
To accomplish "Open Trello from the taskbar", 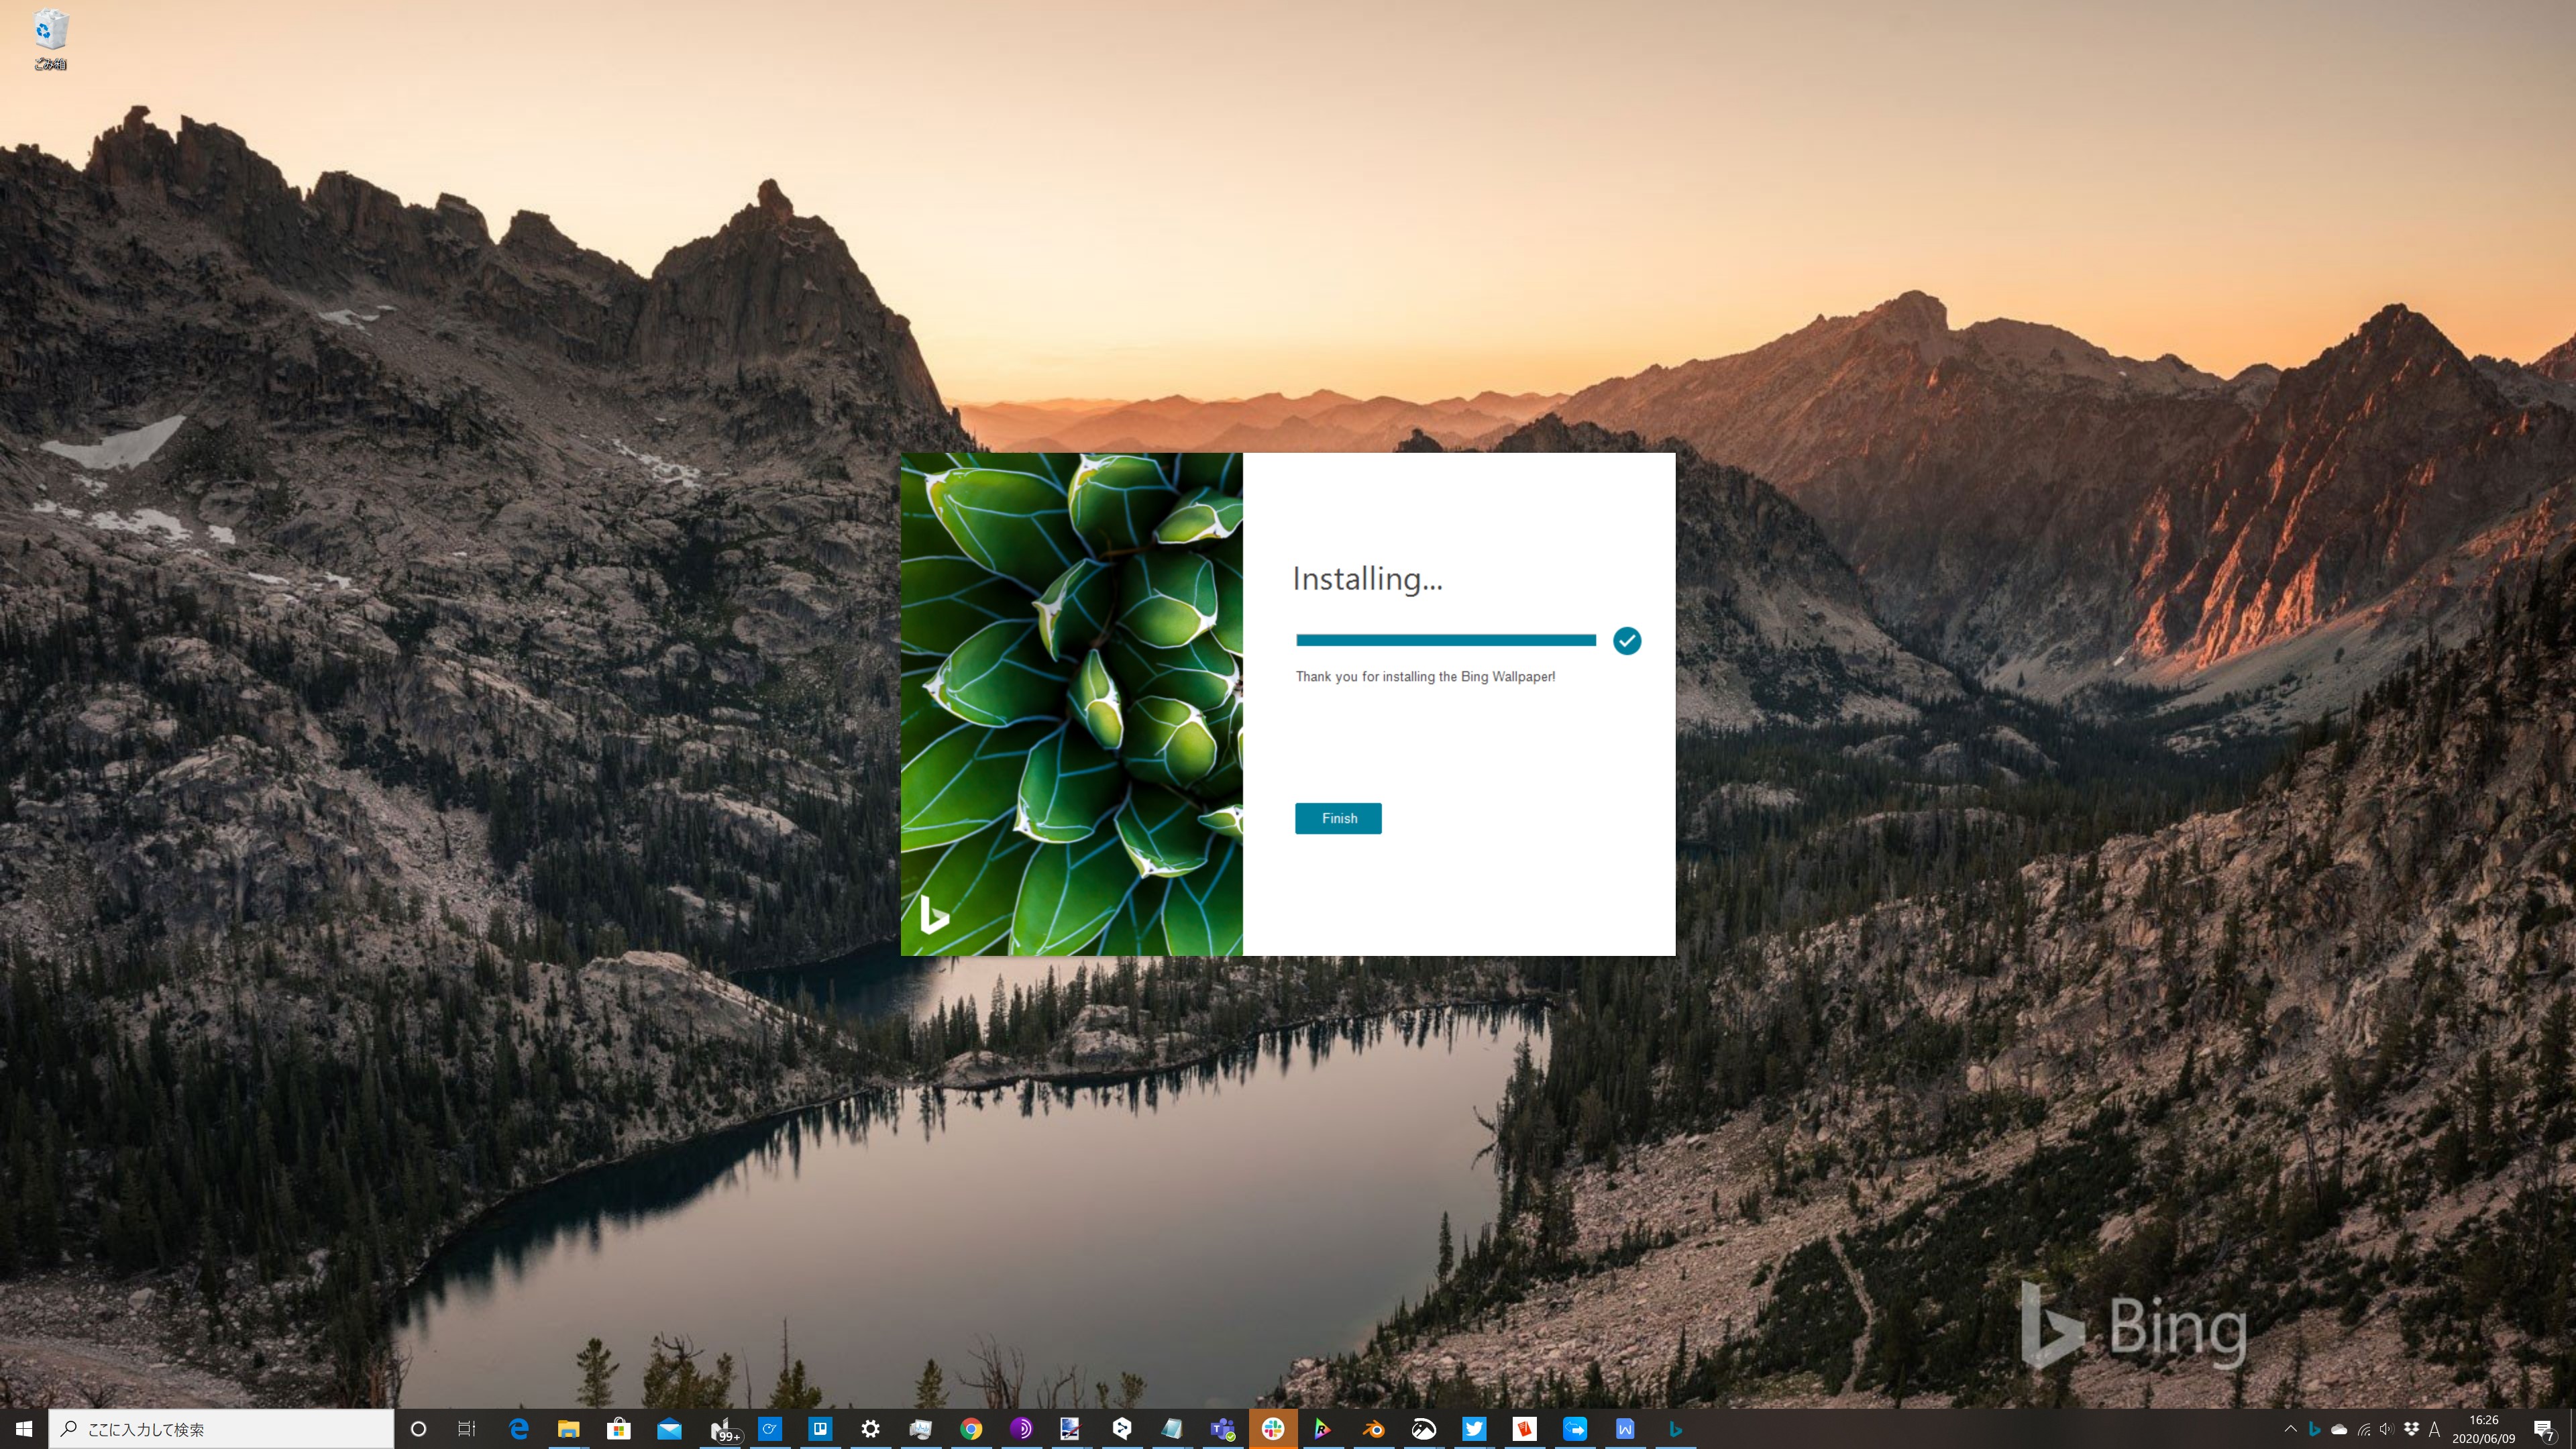I will 820,1429.
